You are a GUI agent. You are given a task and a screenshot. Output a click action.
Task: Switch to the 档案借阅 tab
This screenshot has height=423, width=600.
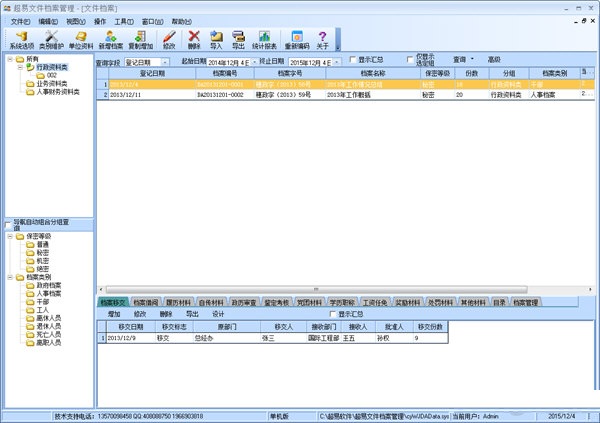[x=145, y=301]
